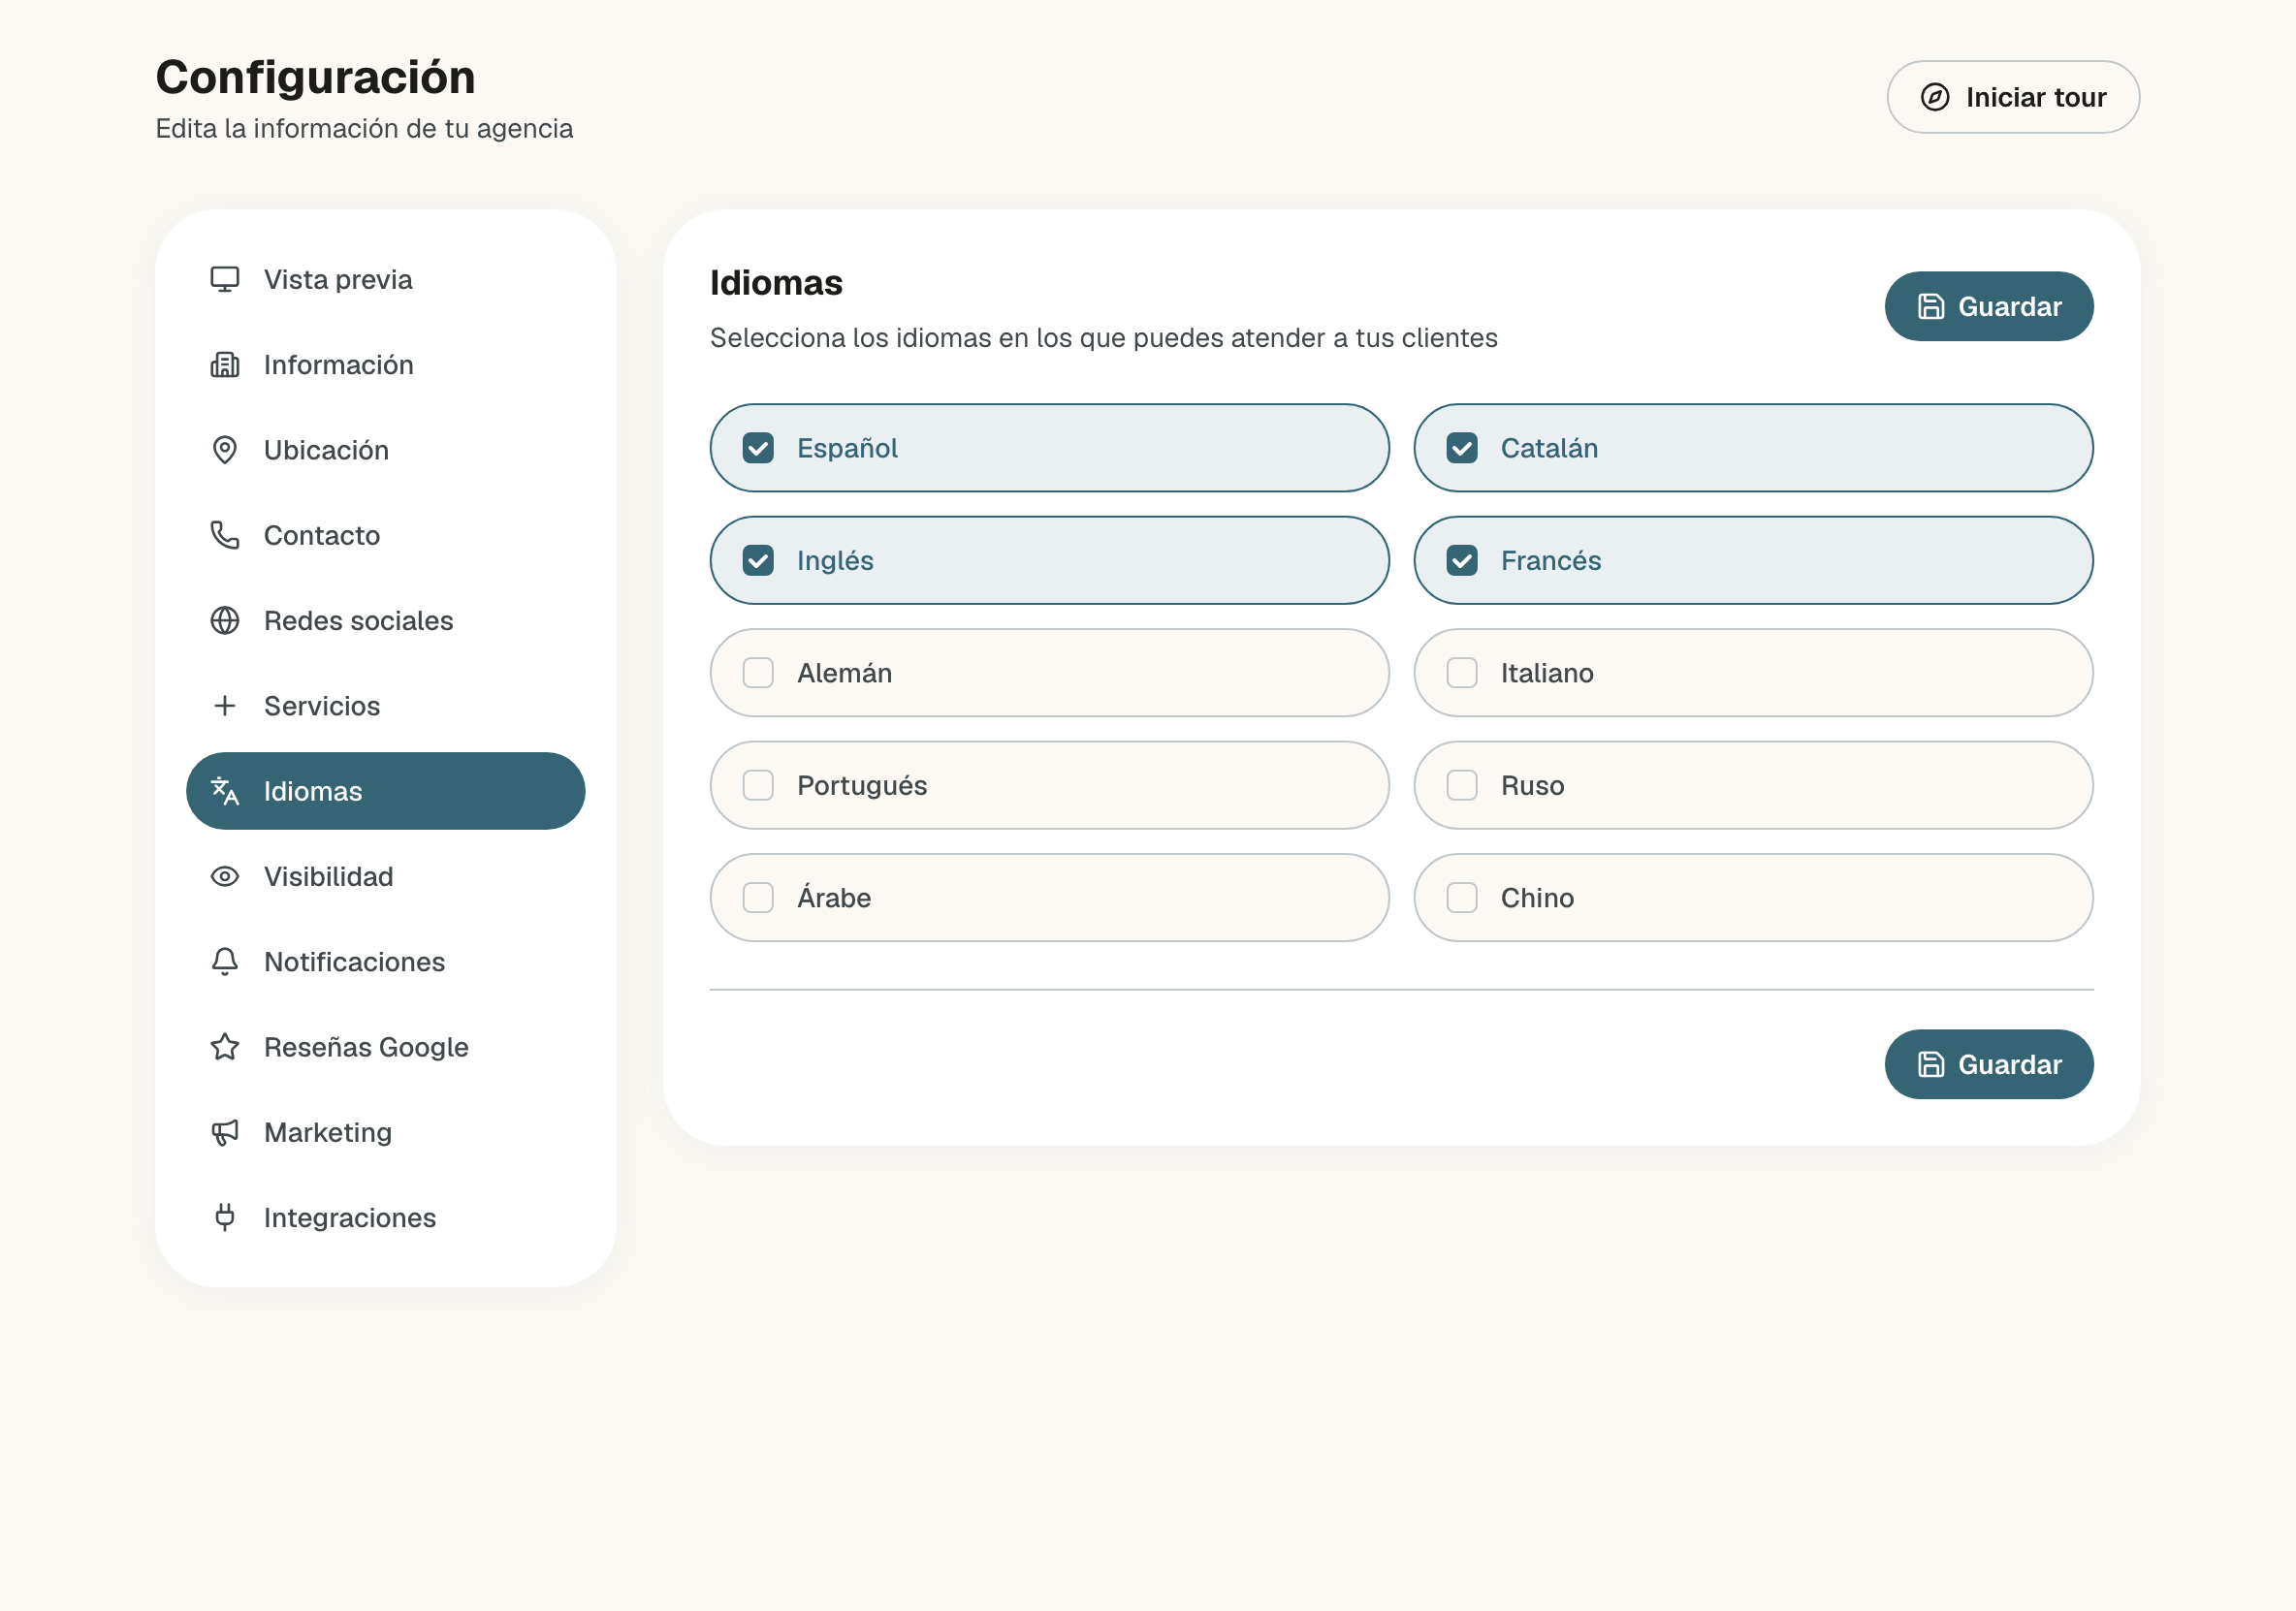Start the guided tour with Iniciar tour
This screenshot has width=2296, height=1611.
(2013, 97)
